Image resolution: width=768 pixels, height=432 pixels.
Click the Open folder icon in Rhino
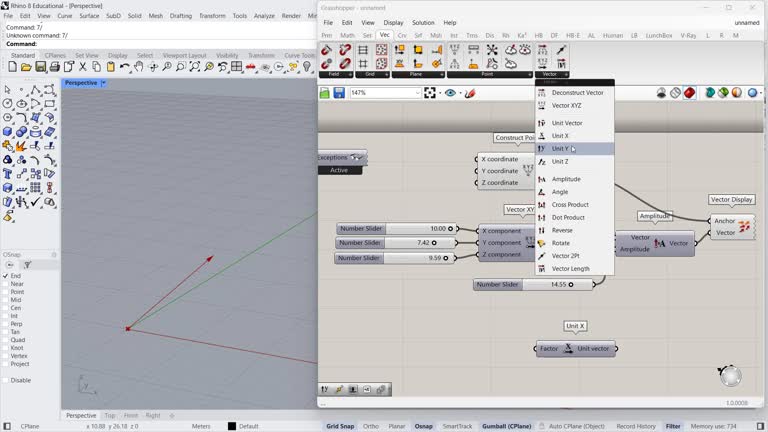pyautogui.click(x=26, y=67)
